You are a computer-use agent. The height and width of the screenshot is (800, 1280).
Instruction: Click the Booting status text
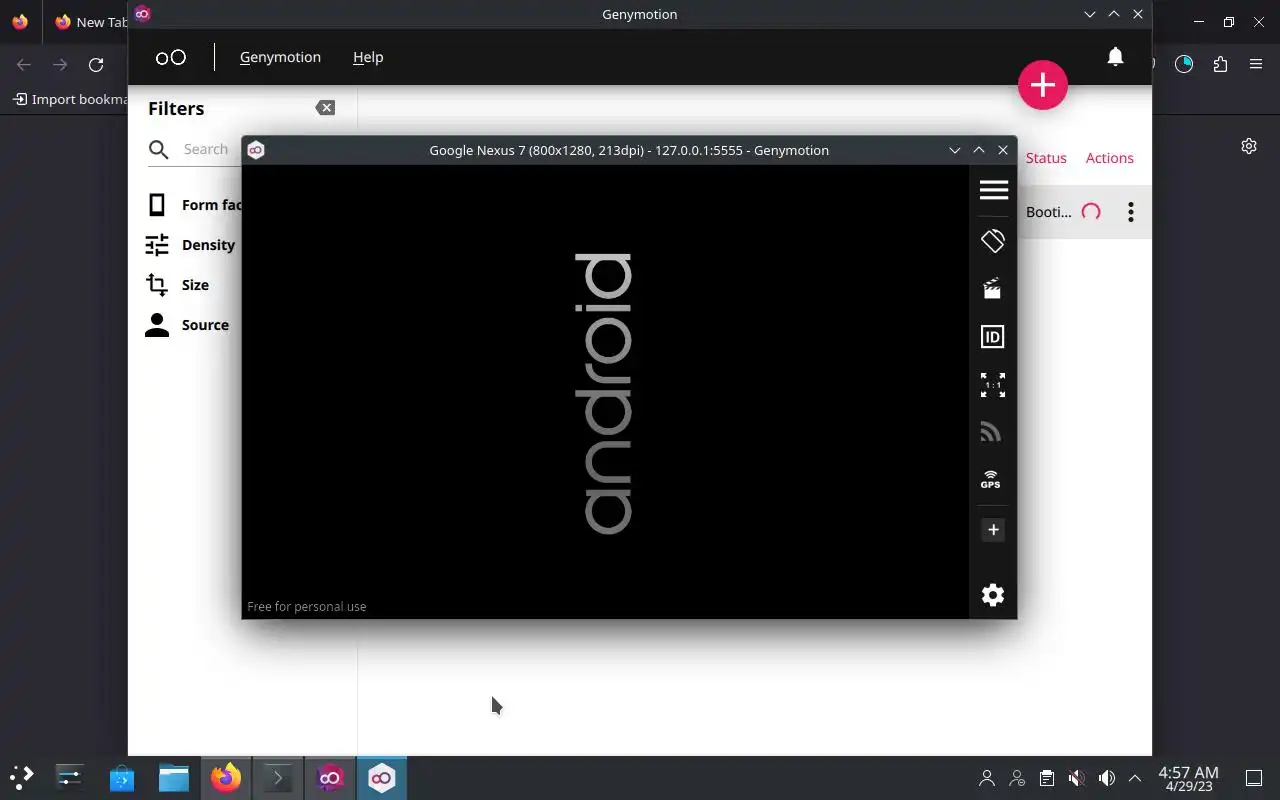click(x=1048, y=212)
